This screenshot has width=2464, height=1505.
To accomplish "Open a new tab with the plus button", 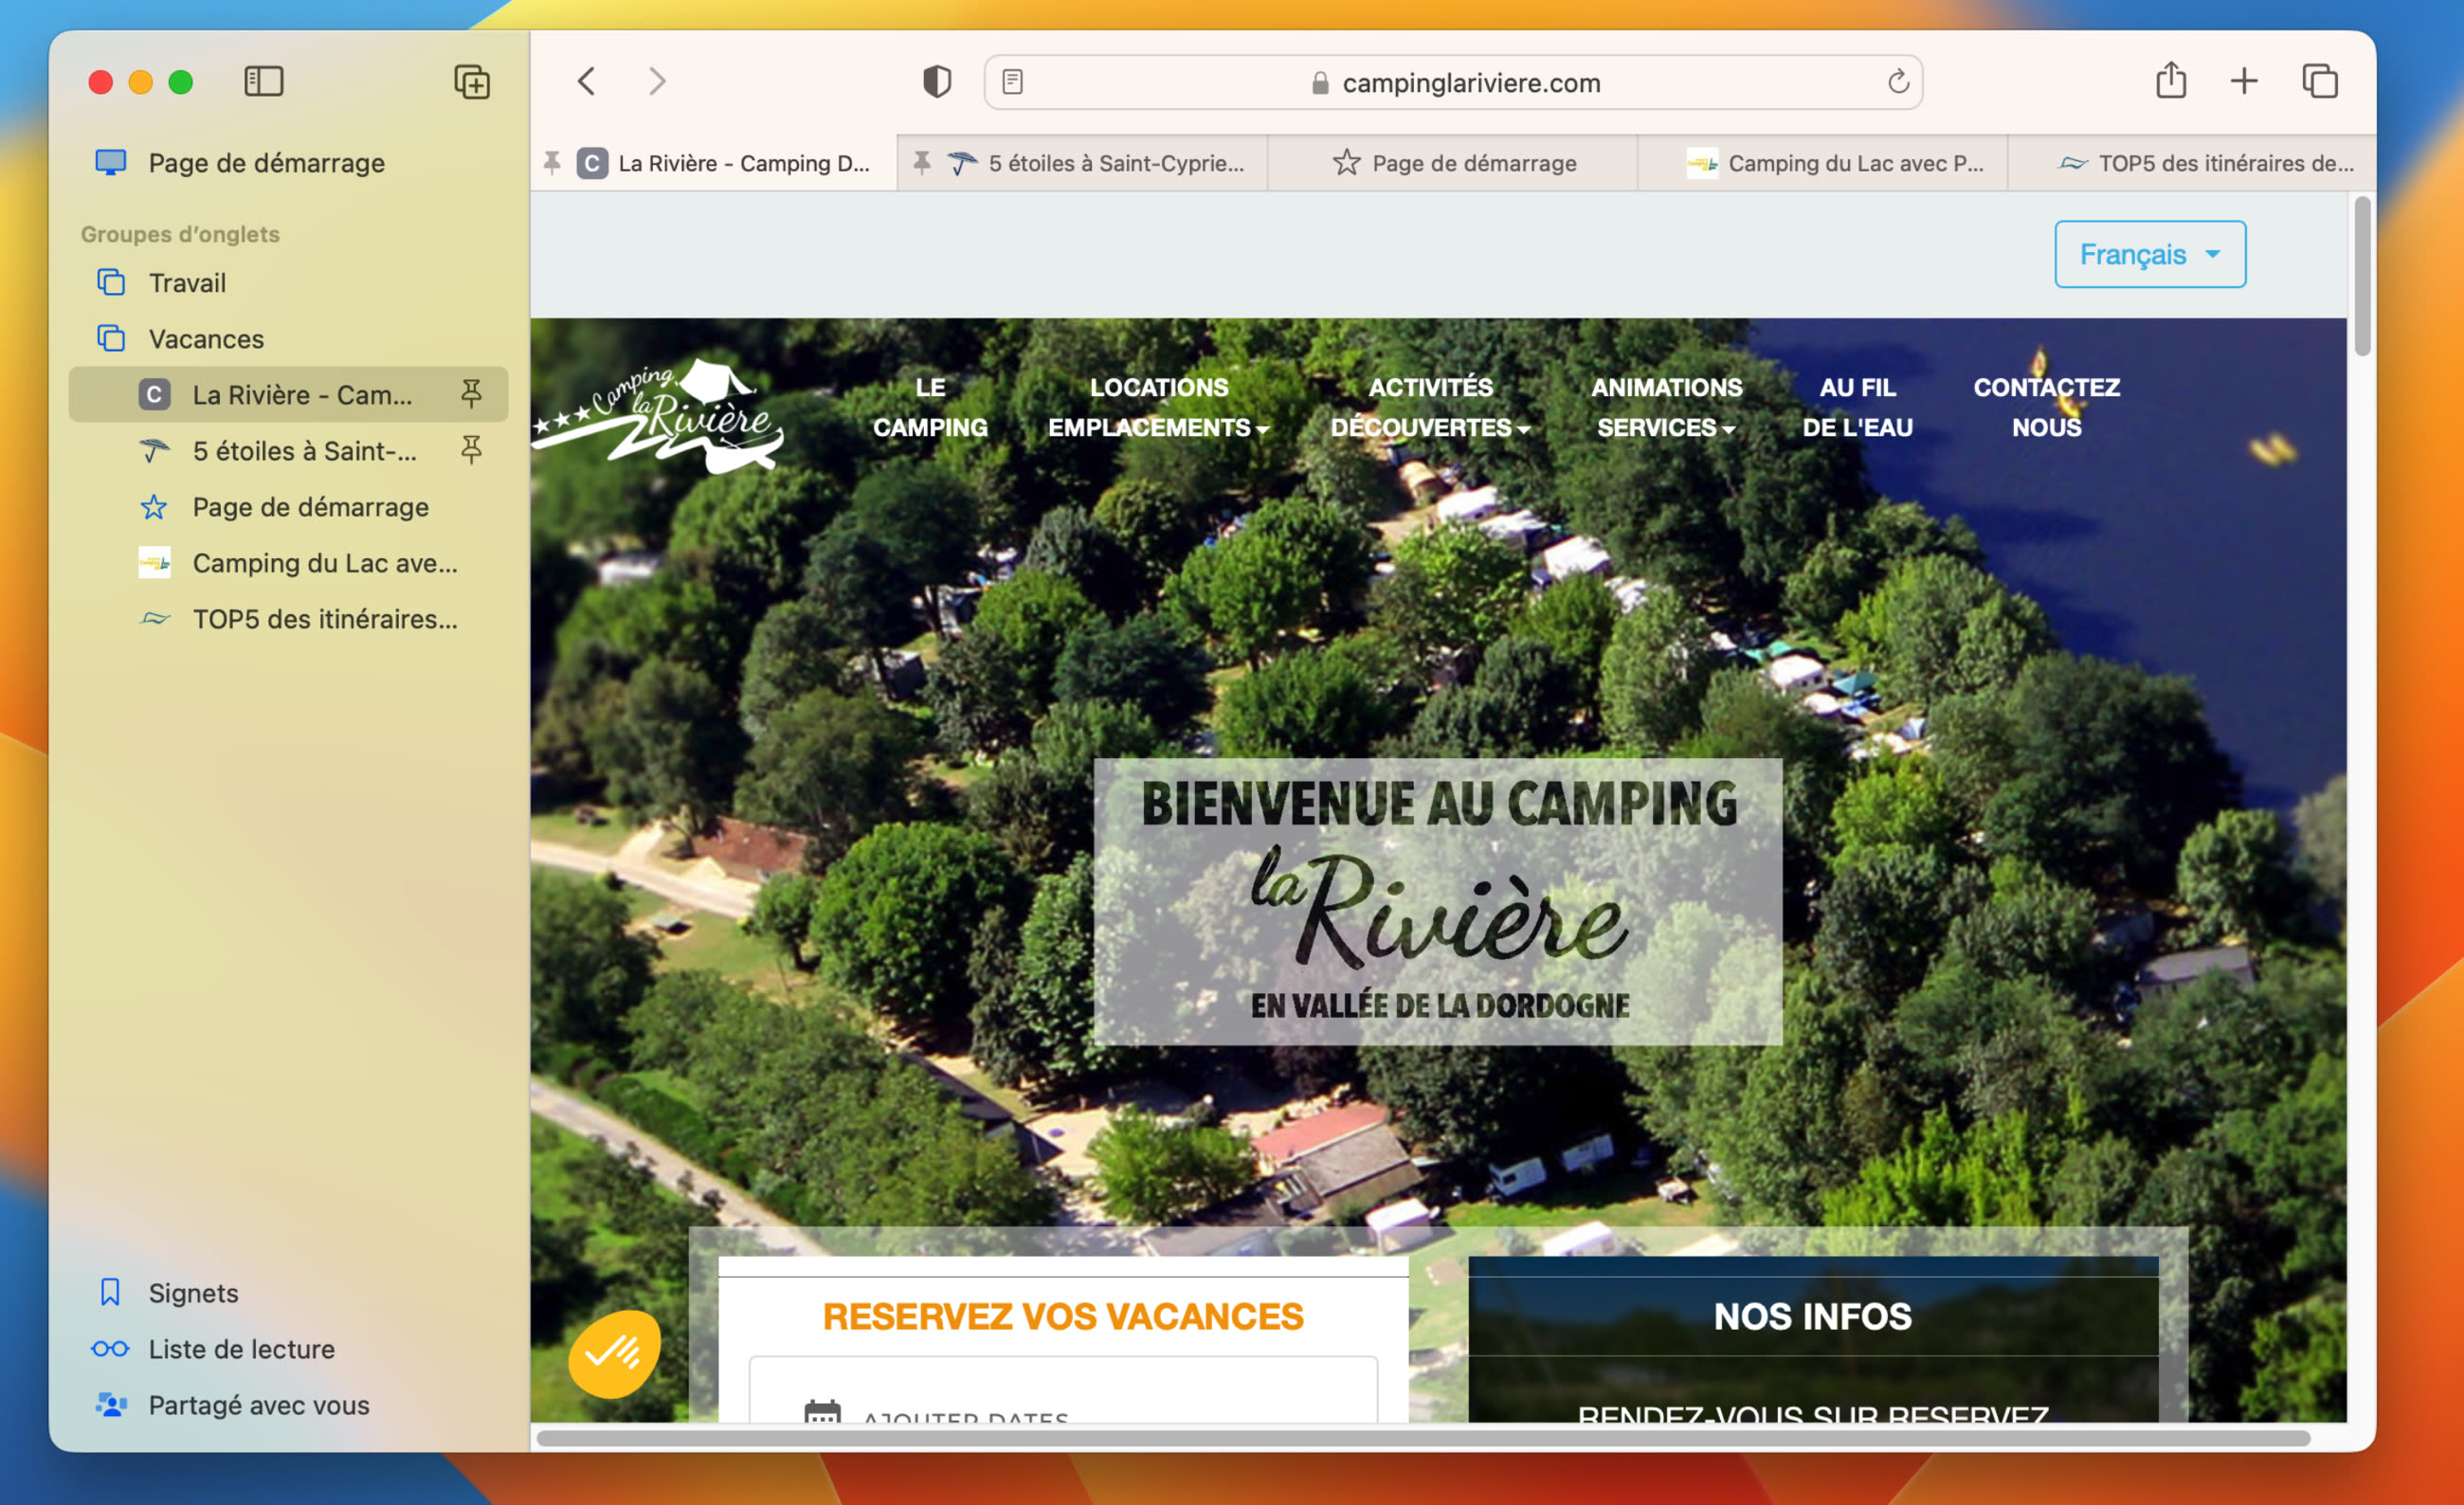I will [2244, 81].
